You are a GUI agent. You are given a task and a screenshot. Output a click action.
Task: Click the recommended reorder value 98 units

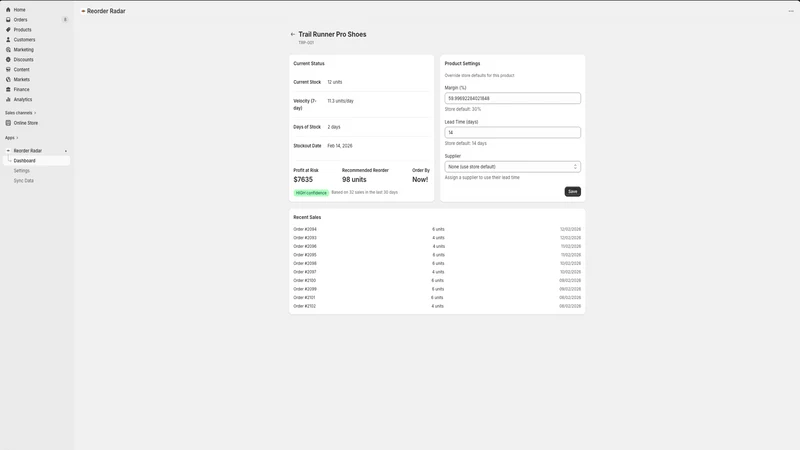tap(354, 180)
